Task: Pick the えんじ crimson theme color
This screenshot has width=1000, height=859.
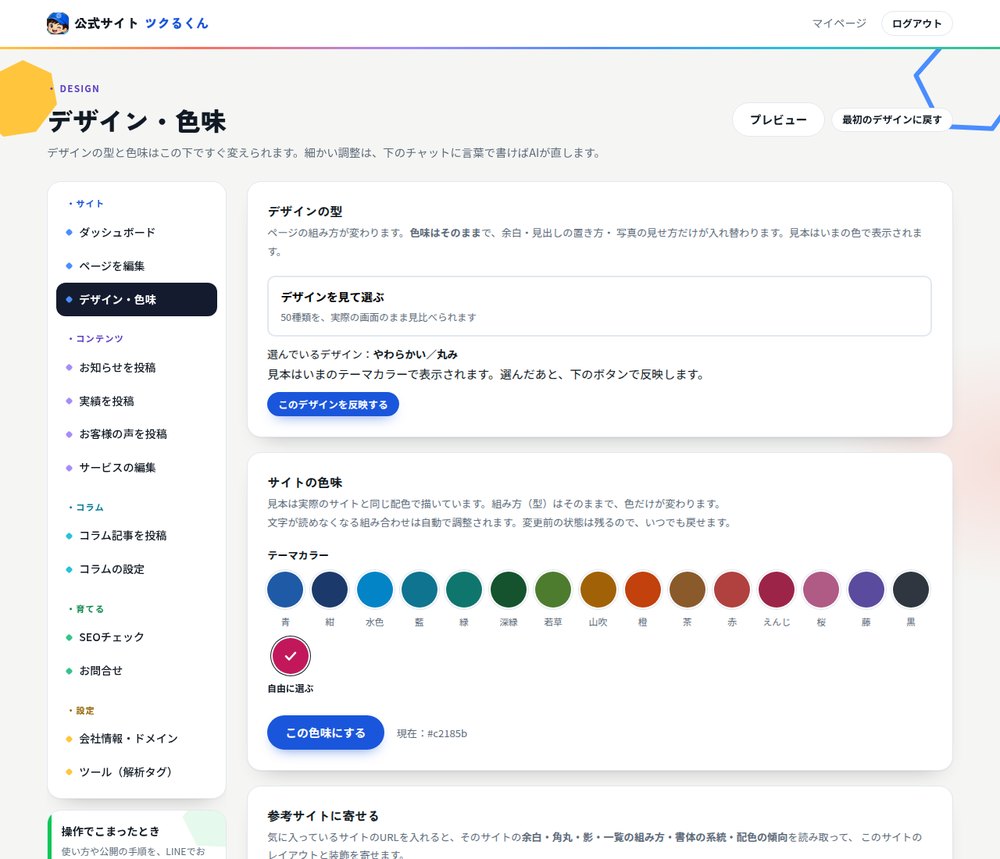Action: pos(776,589)
